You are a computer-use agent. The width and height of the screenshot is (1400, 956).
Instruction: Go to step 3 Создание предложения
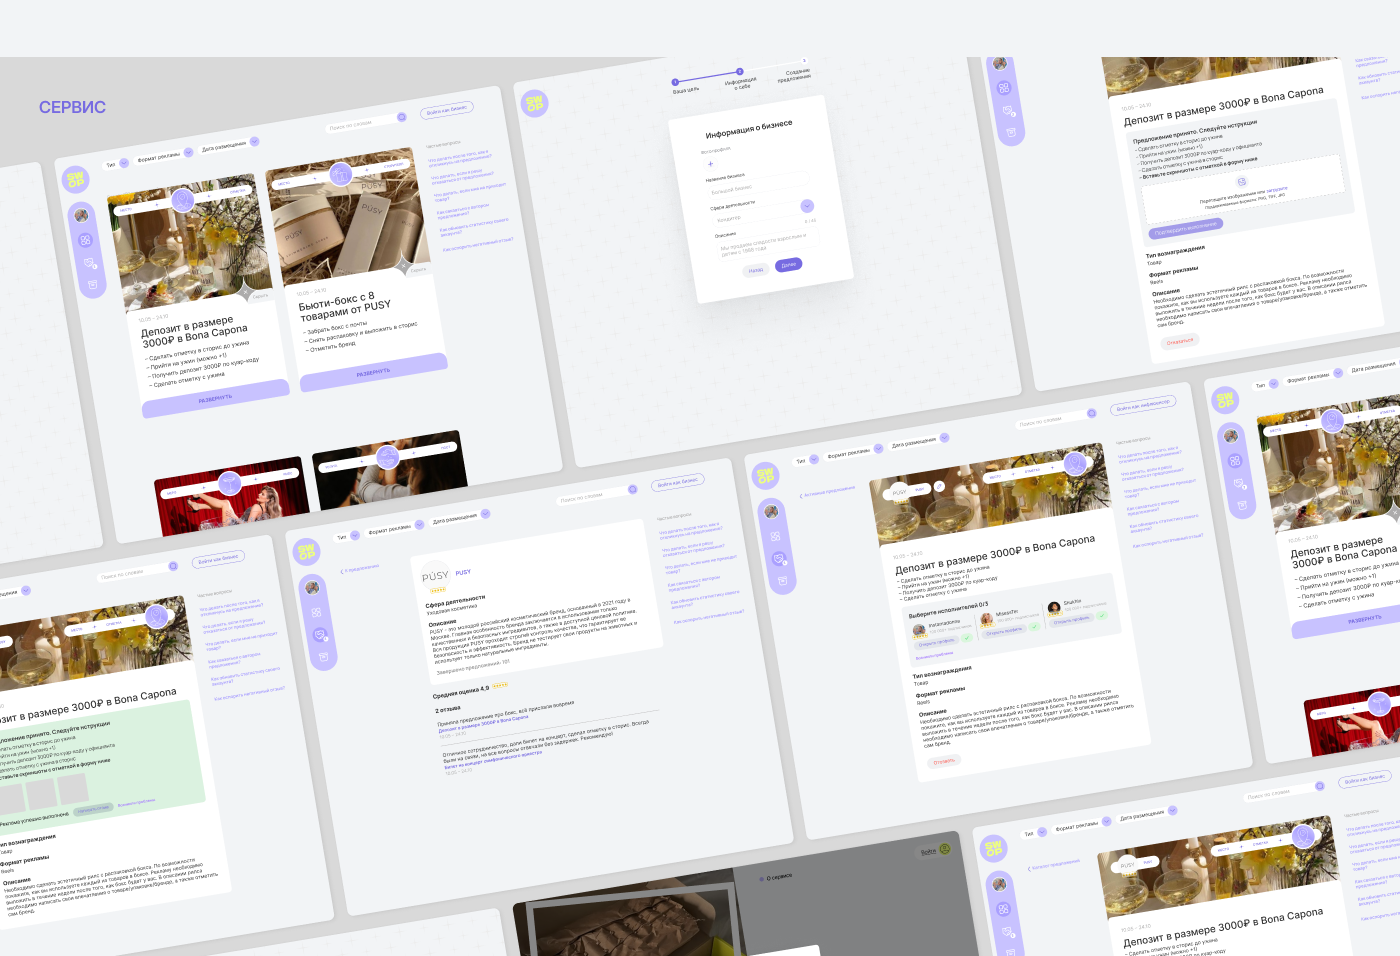[804, 61]
